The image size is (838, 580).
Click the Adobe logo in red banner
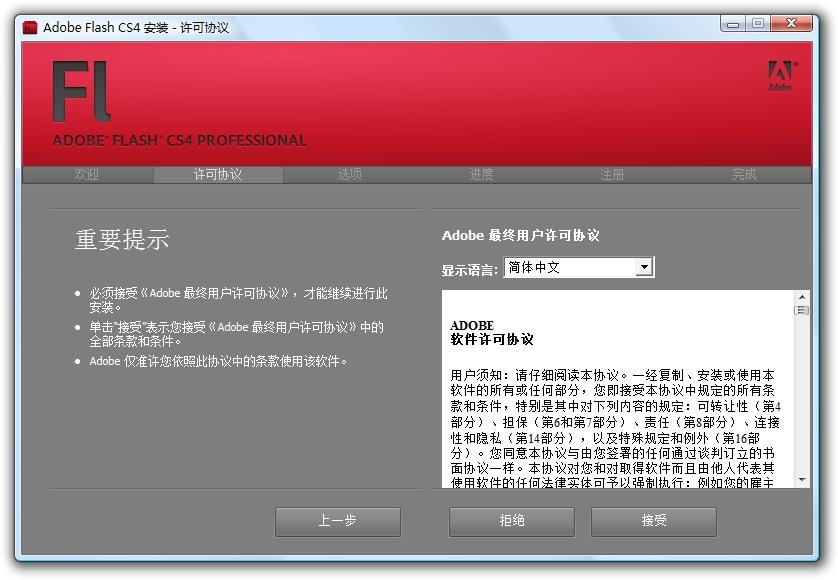779,75
